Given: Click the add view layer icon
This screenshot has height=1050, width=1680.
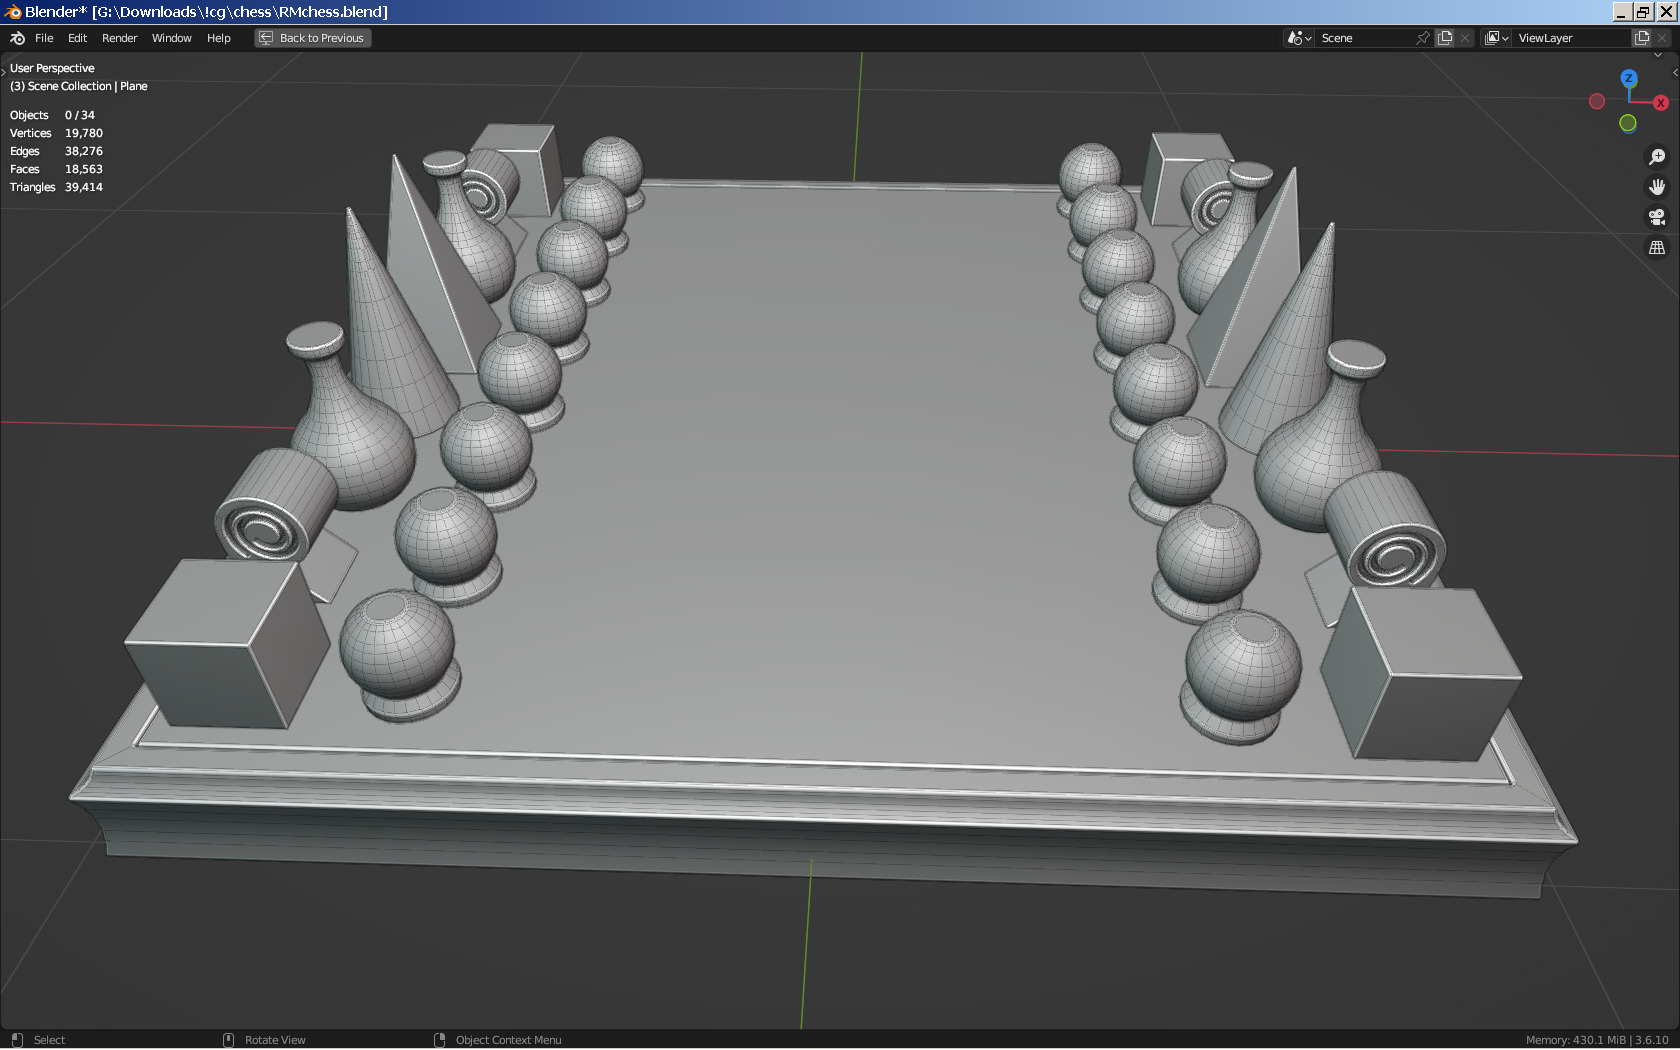Looking at the screenshot, I should 1642,38.
